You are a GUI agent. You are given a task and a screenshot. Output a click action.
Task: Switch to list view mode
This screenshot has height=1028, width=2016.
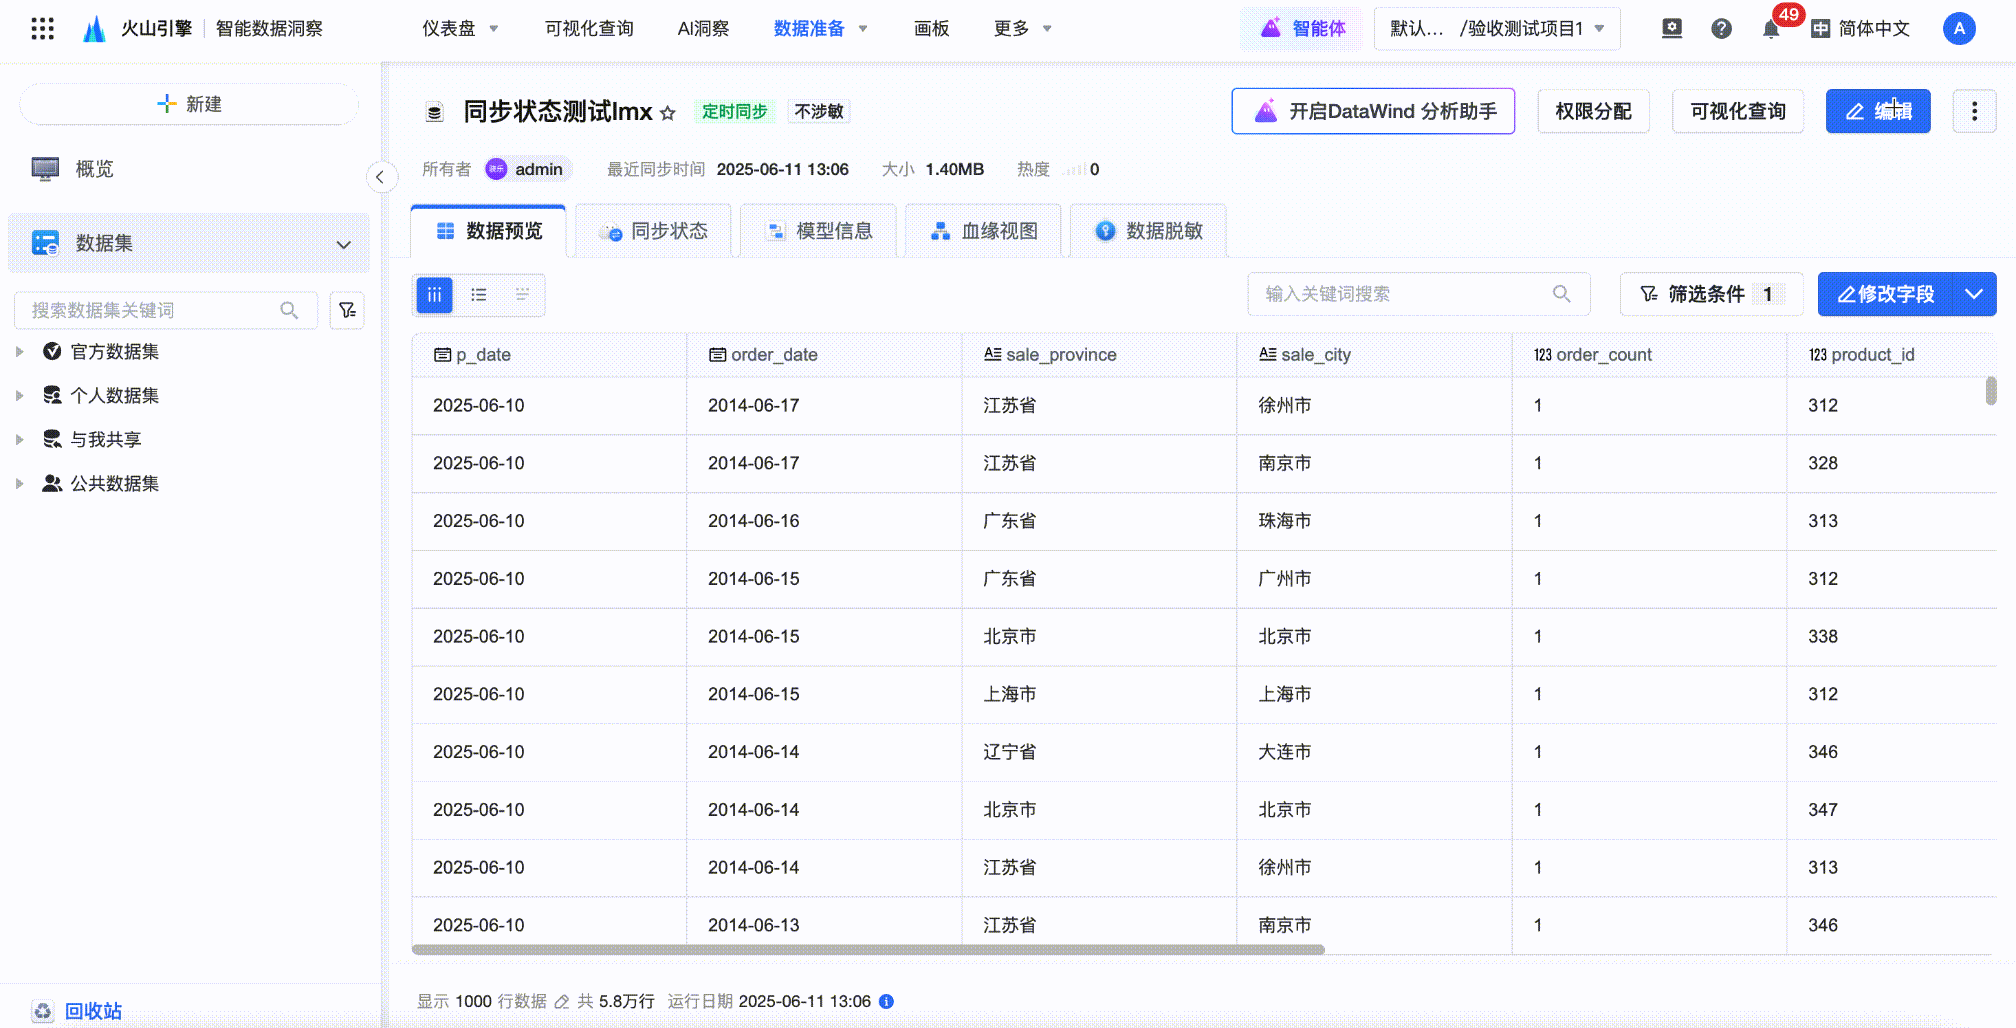point(479,295)
